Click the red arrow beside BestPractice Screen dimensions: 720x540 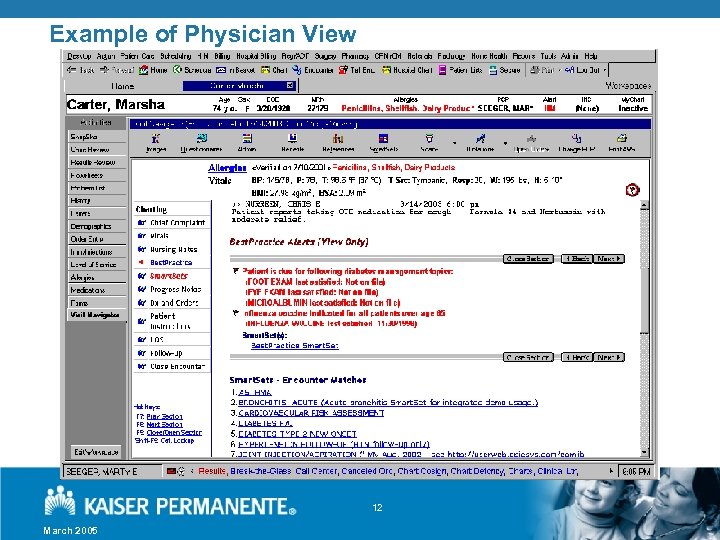pyautogui.click(x=141, y=263)
